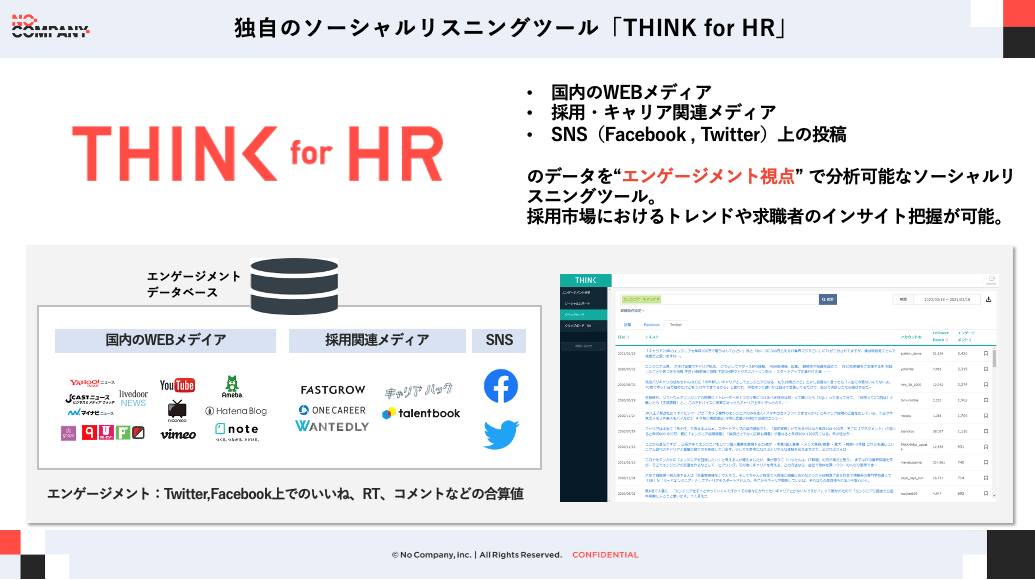1035x580 pixels.
Task: Click the 国内のWEBメディア category header
Action: click(166, 340)
